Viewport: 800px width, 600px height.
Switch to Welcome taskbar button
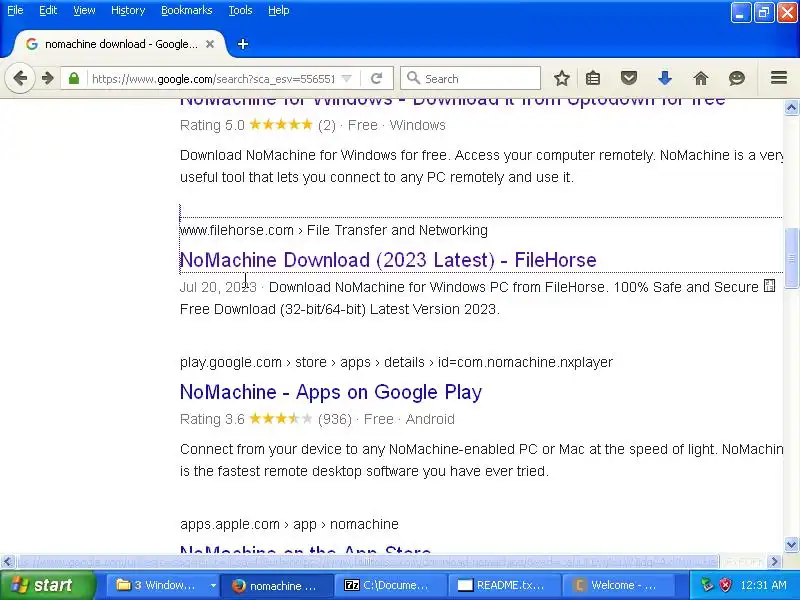pos(616,585)
